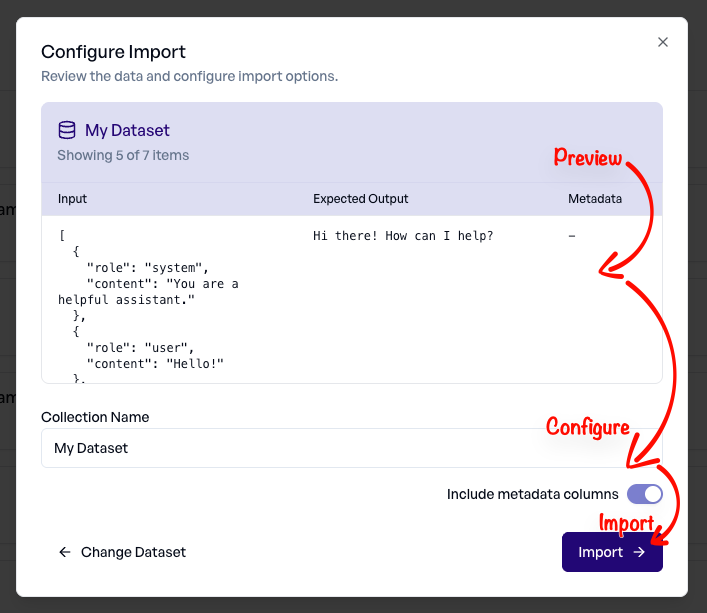Click the right arrow icon inside Import button
Image resolution: width=707 pixels, height=613 pixels.
pos(639,552)
